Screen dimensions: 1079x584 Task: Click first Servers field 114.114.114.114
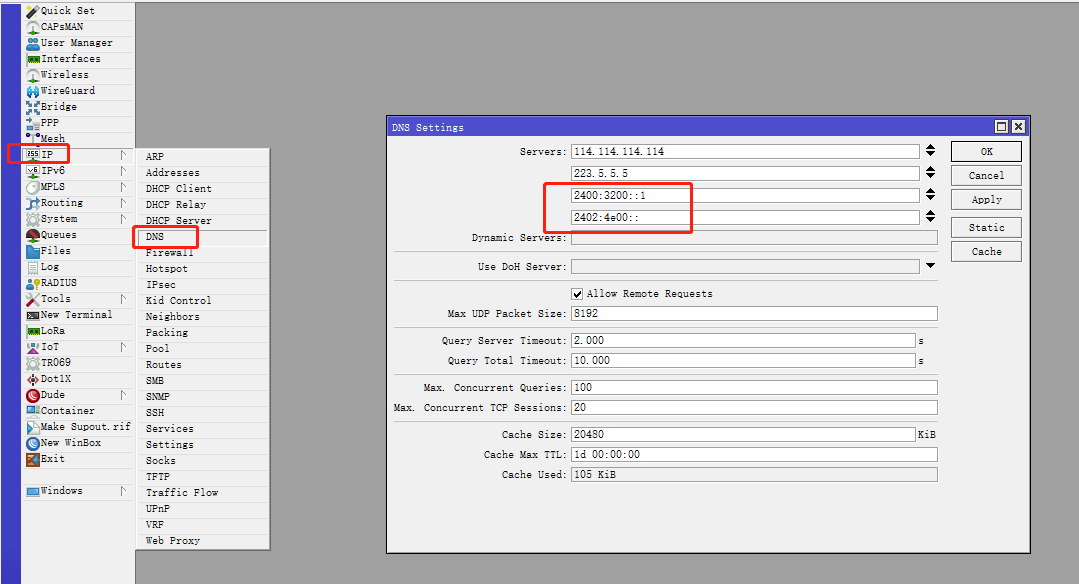click(x=745, y=151)
